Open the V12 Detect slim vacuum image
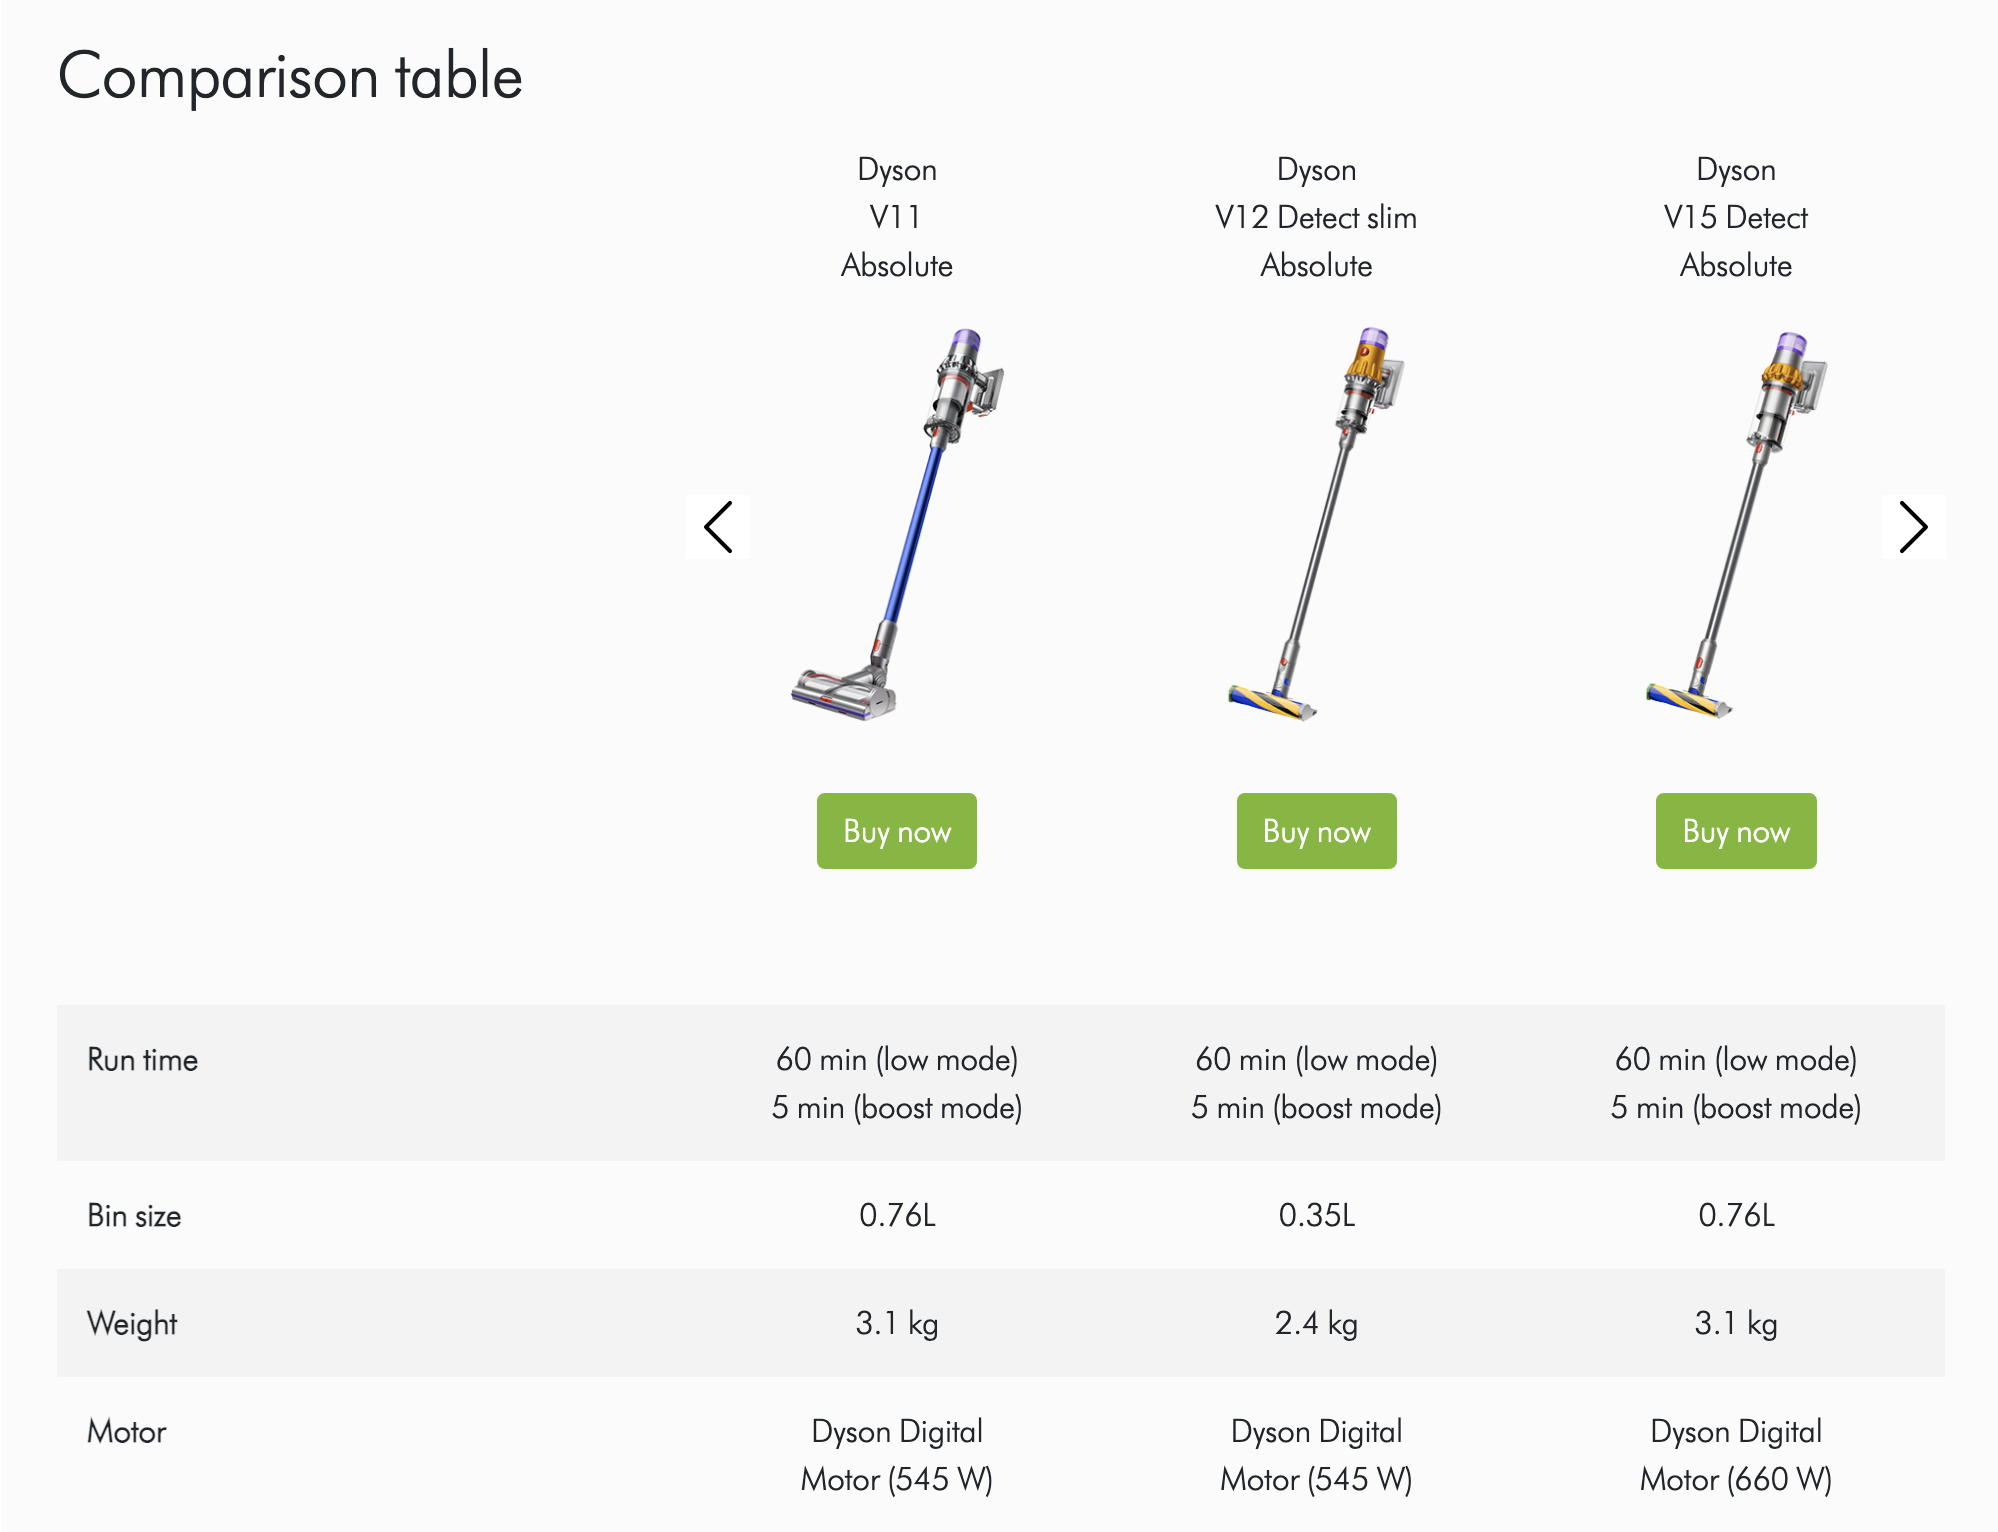This screenshot has width=1998, height=1532. click(1316, 524)
